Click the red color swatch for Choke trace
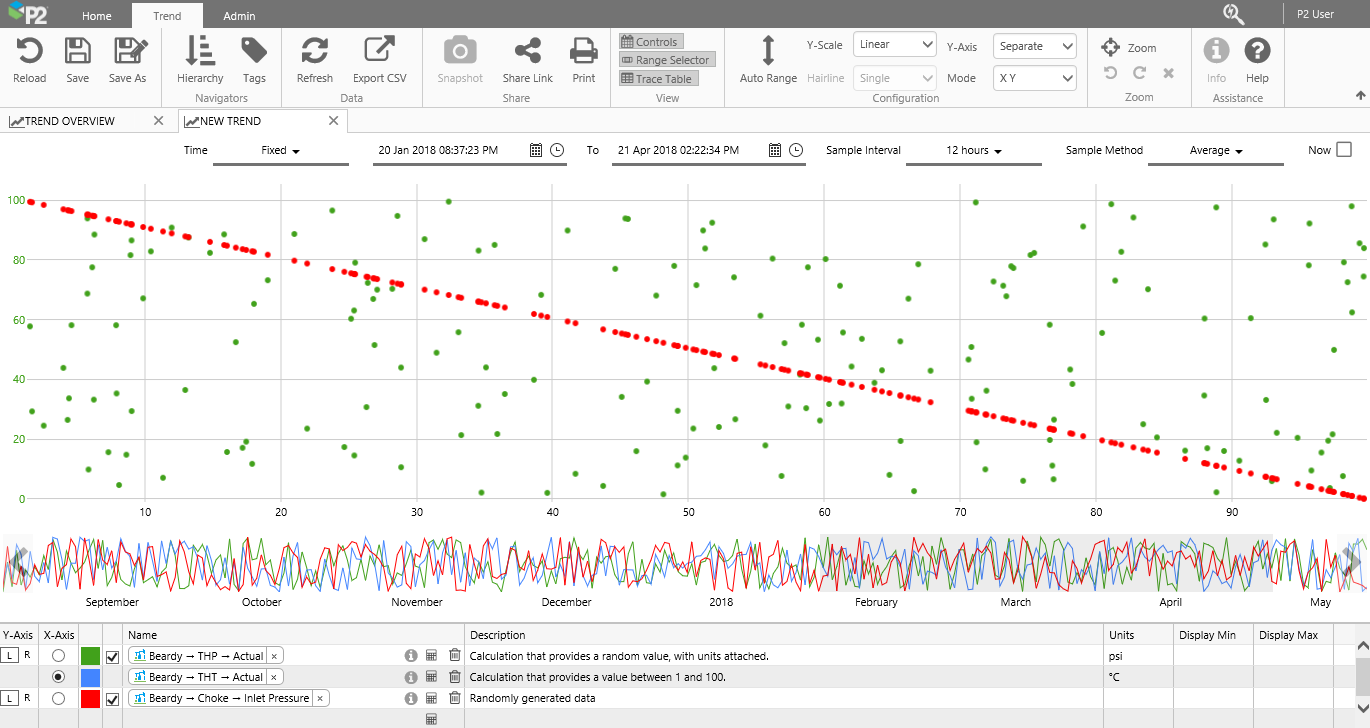The height and width of the screenshot is (728, 1370). [x=90, y=698]
